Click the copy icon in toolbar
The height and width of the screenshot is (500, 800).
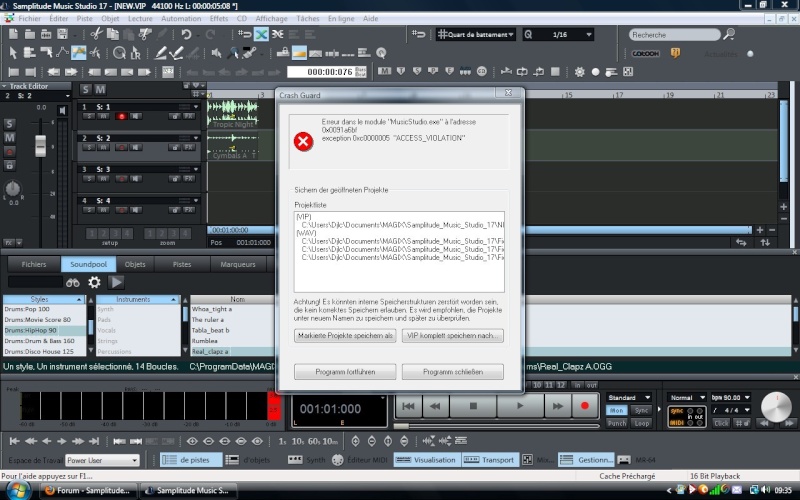(112, 34)
